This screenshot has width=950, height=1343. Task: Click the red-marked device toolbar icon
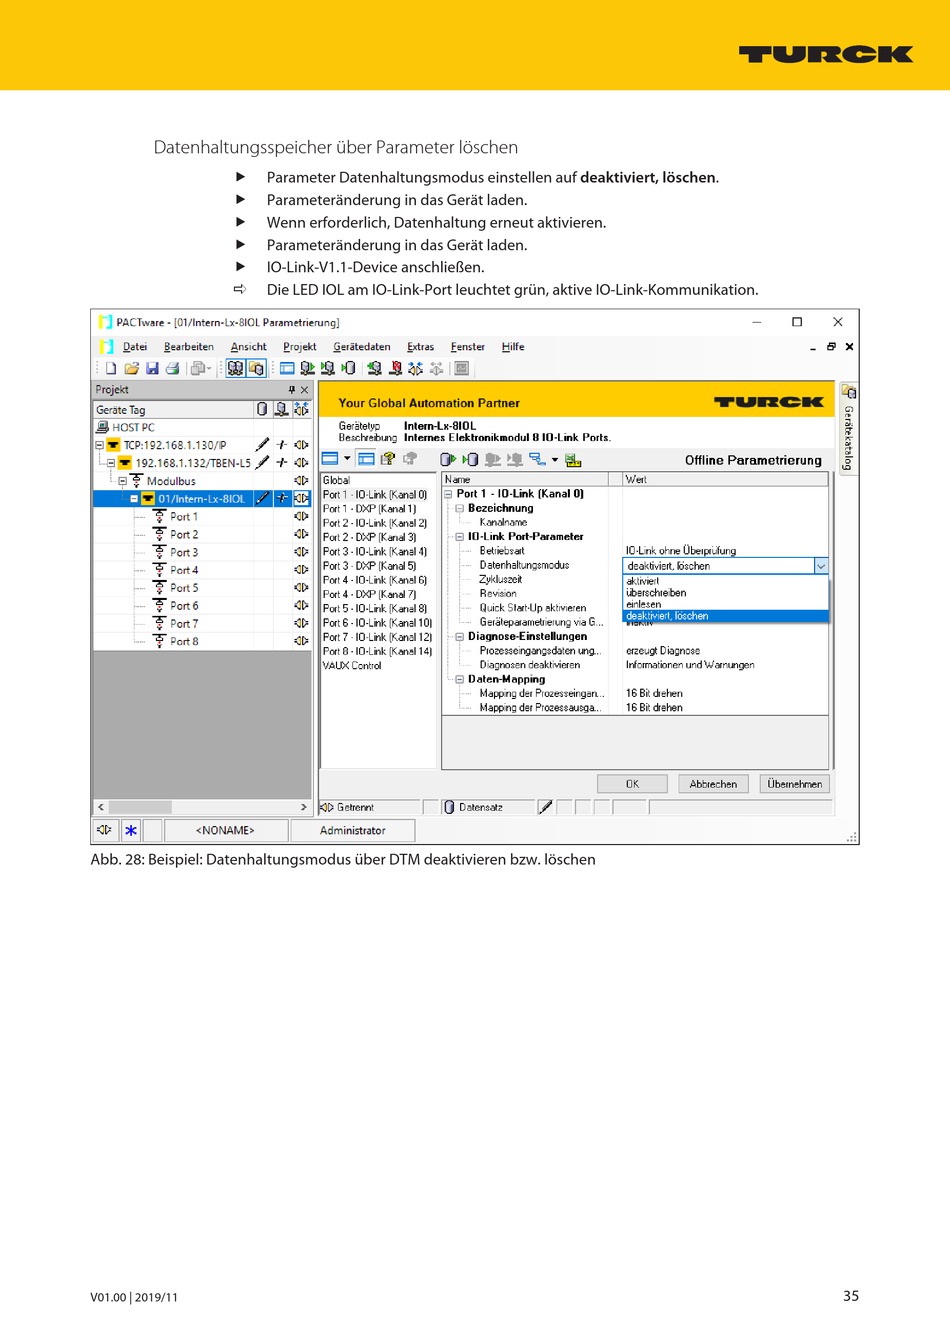pyautogui.click(x=396, y=368)
